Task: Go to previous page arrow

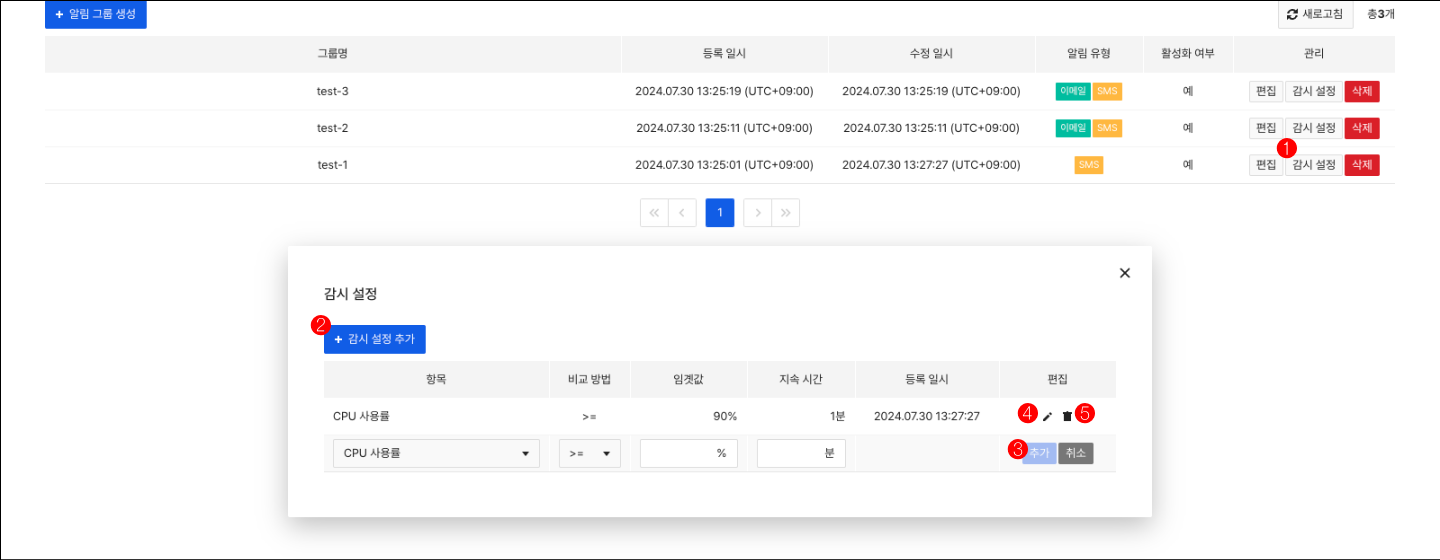Action: pyautogui.click(x=682, y=213)
